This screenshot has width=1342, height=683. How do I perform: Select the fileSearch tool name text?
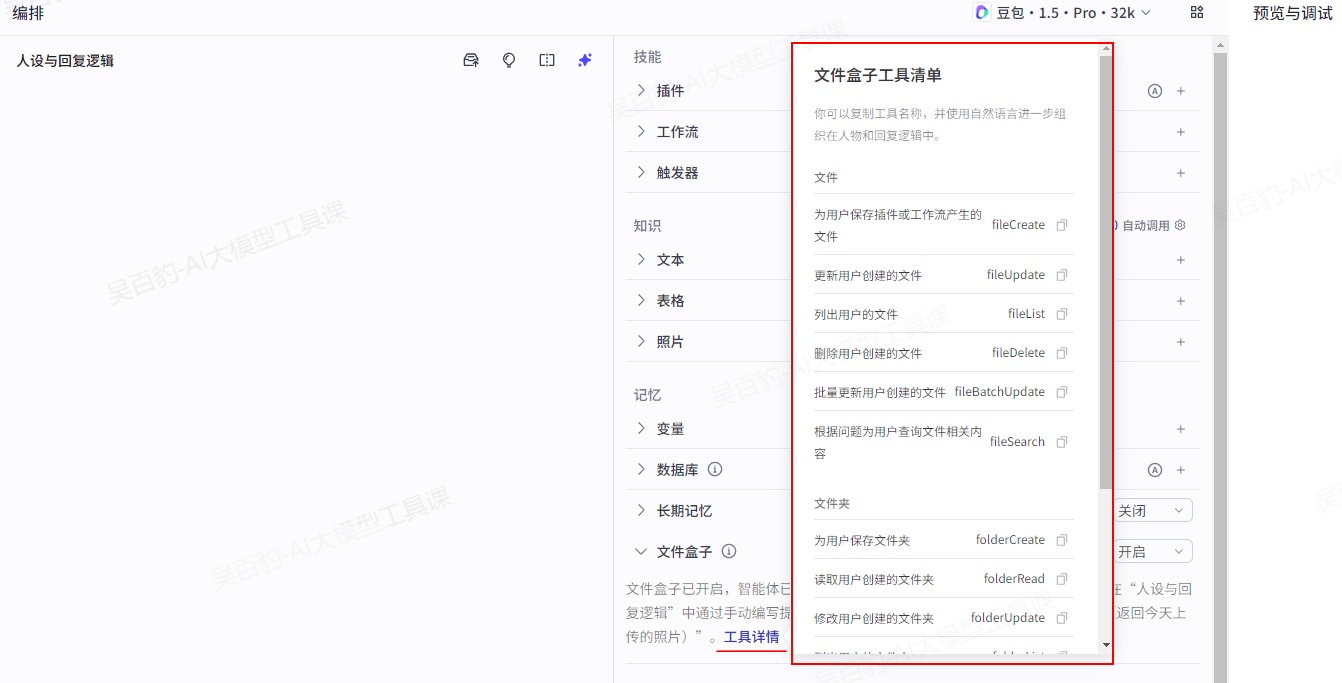pos(1017,442)
